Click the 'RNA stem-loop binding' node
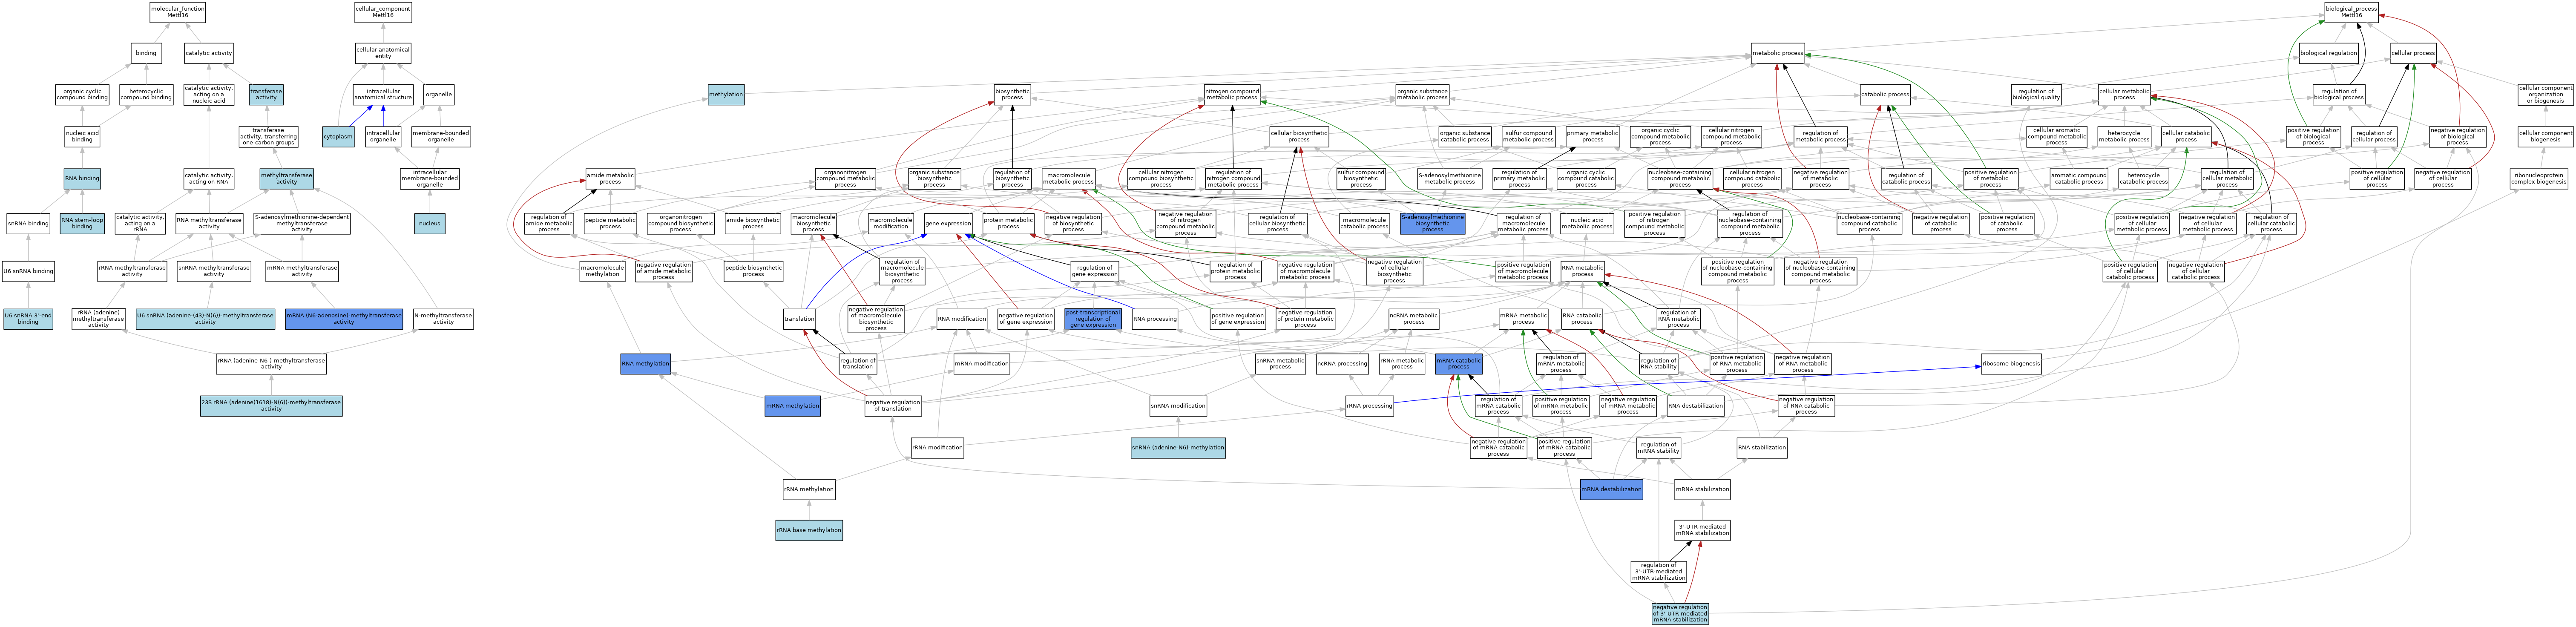Image resolution: width=2576 pixels, height=627 pixels. coord(82,224)
